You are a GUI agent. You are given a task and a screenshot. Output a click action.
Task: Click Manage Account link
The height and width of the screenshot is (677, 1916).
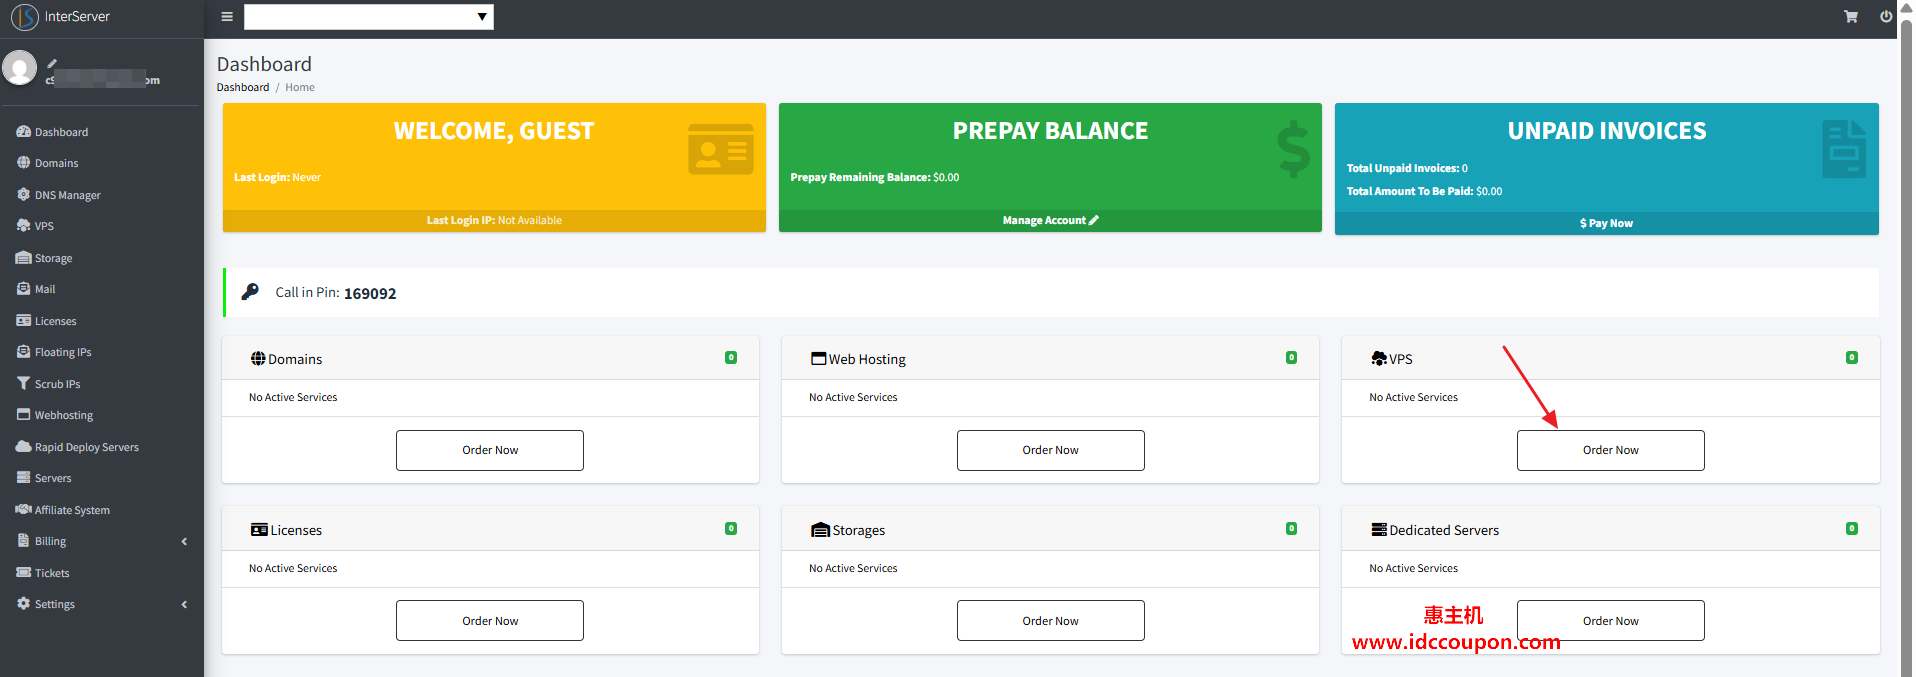[1050, 220]
